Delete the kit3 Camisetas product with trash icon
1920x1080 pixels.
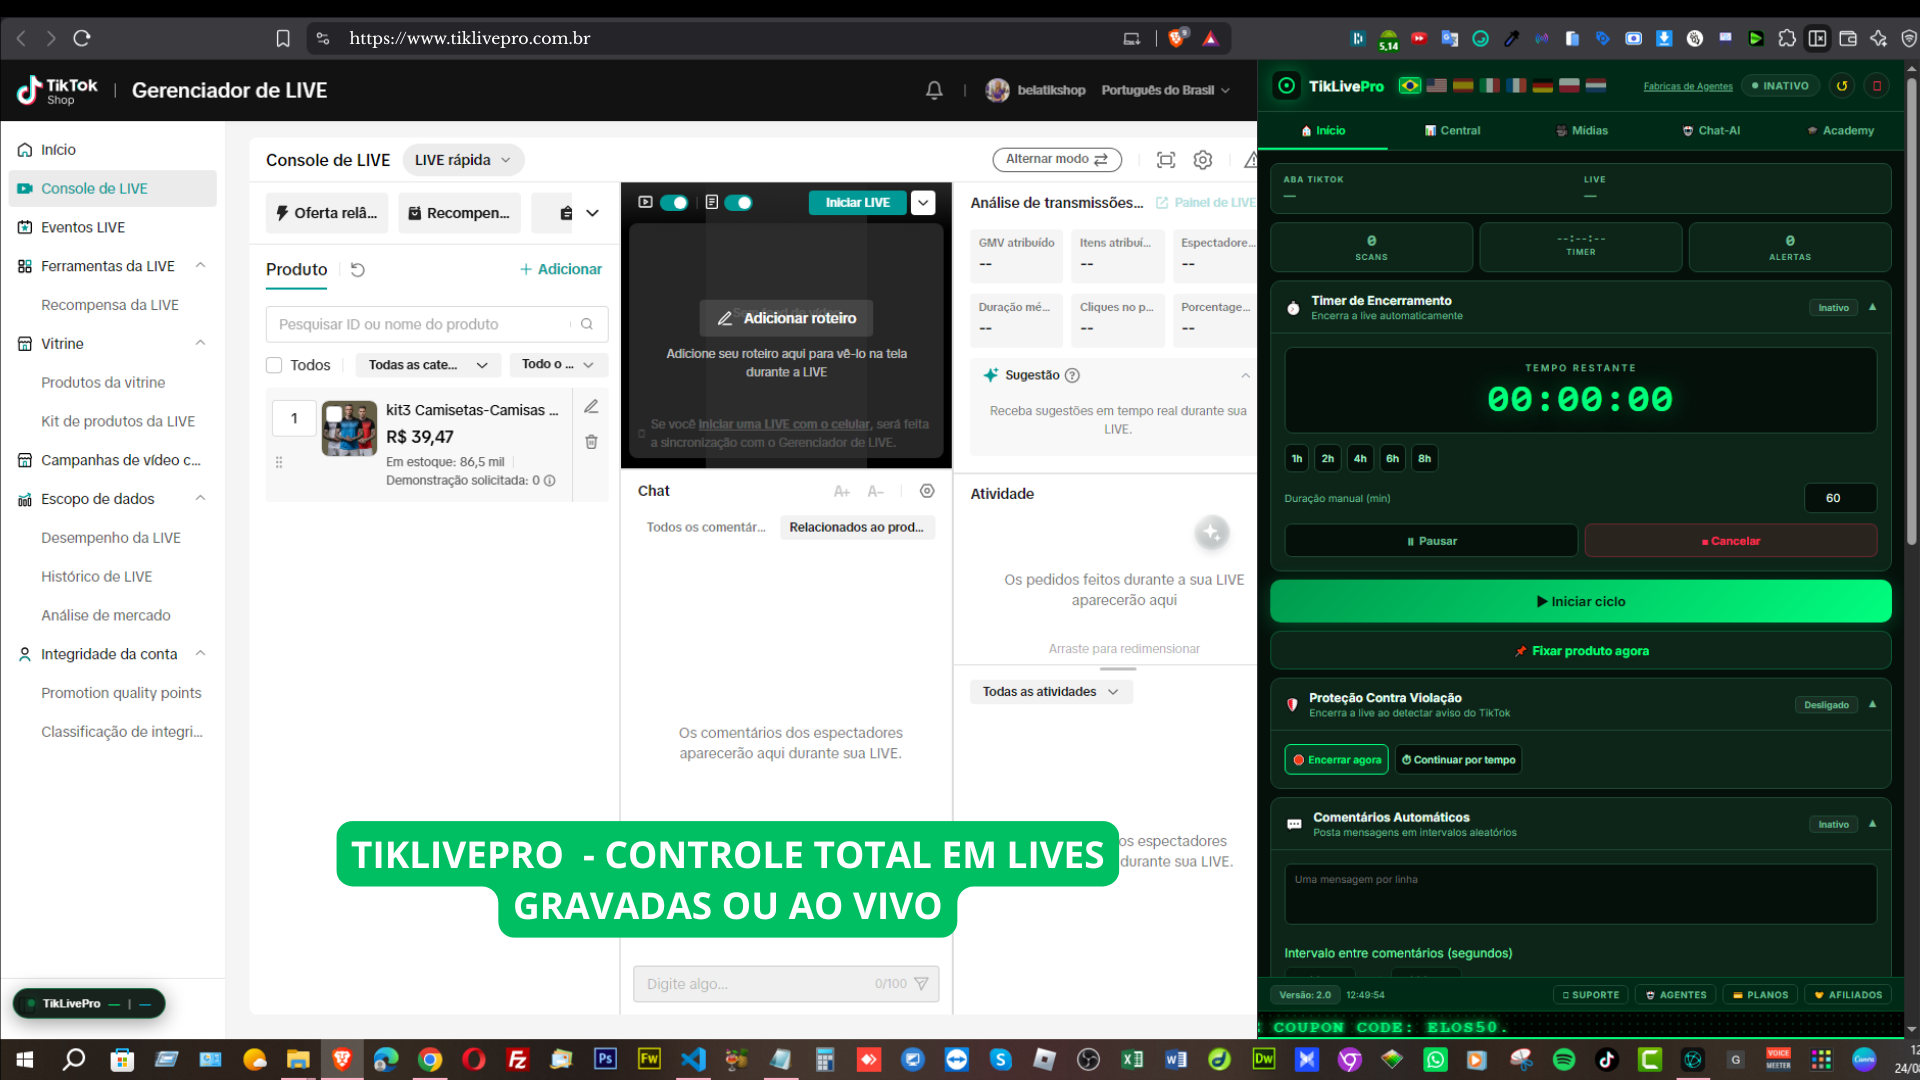[x=591, y=441]
